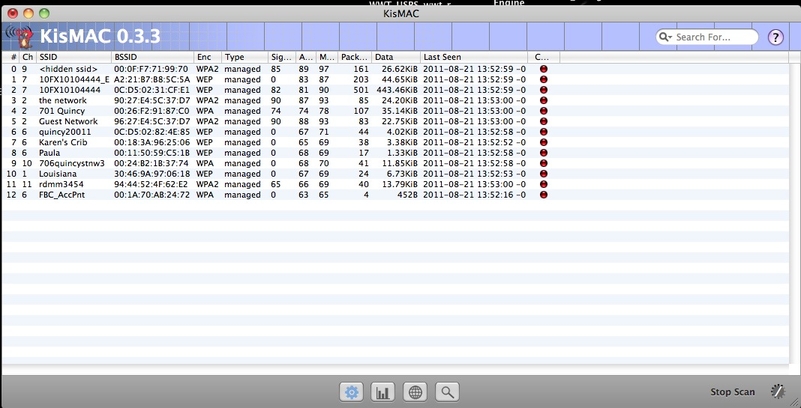Click red status dot for Louisiana network

pyautogui.click(x=543, y=172)
